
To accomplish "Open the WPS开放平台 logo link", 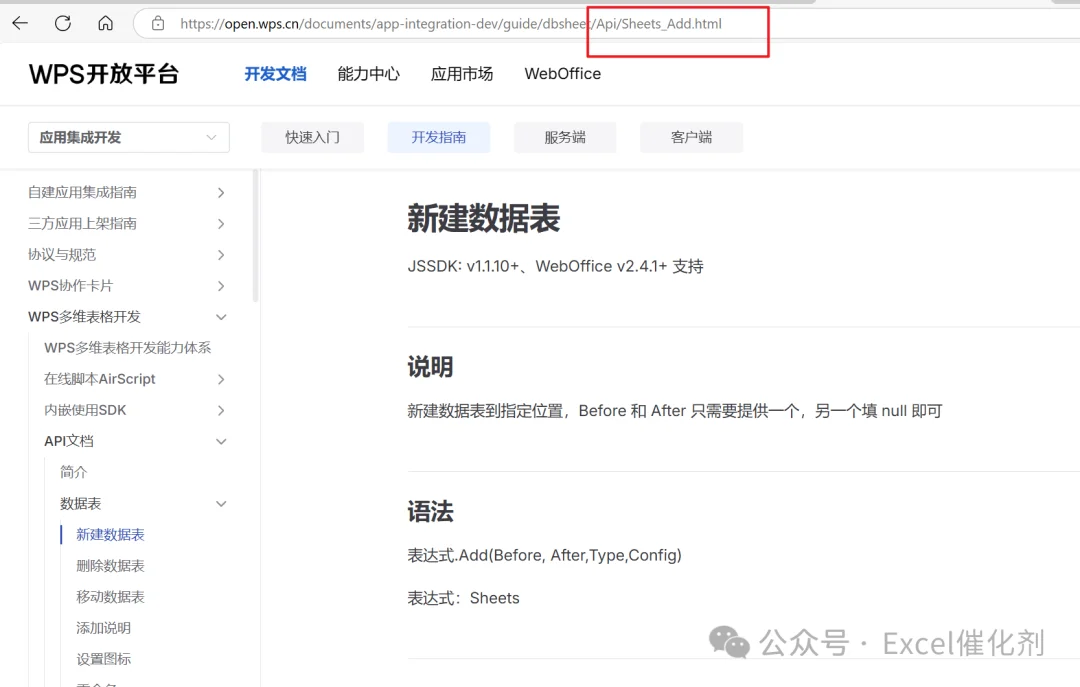I will [104, 74].
